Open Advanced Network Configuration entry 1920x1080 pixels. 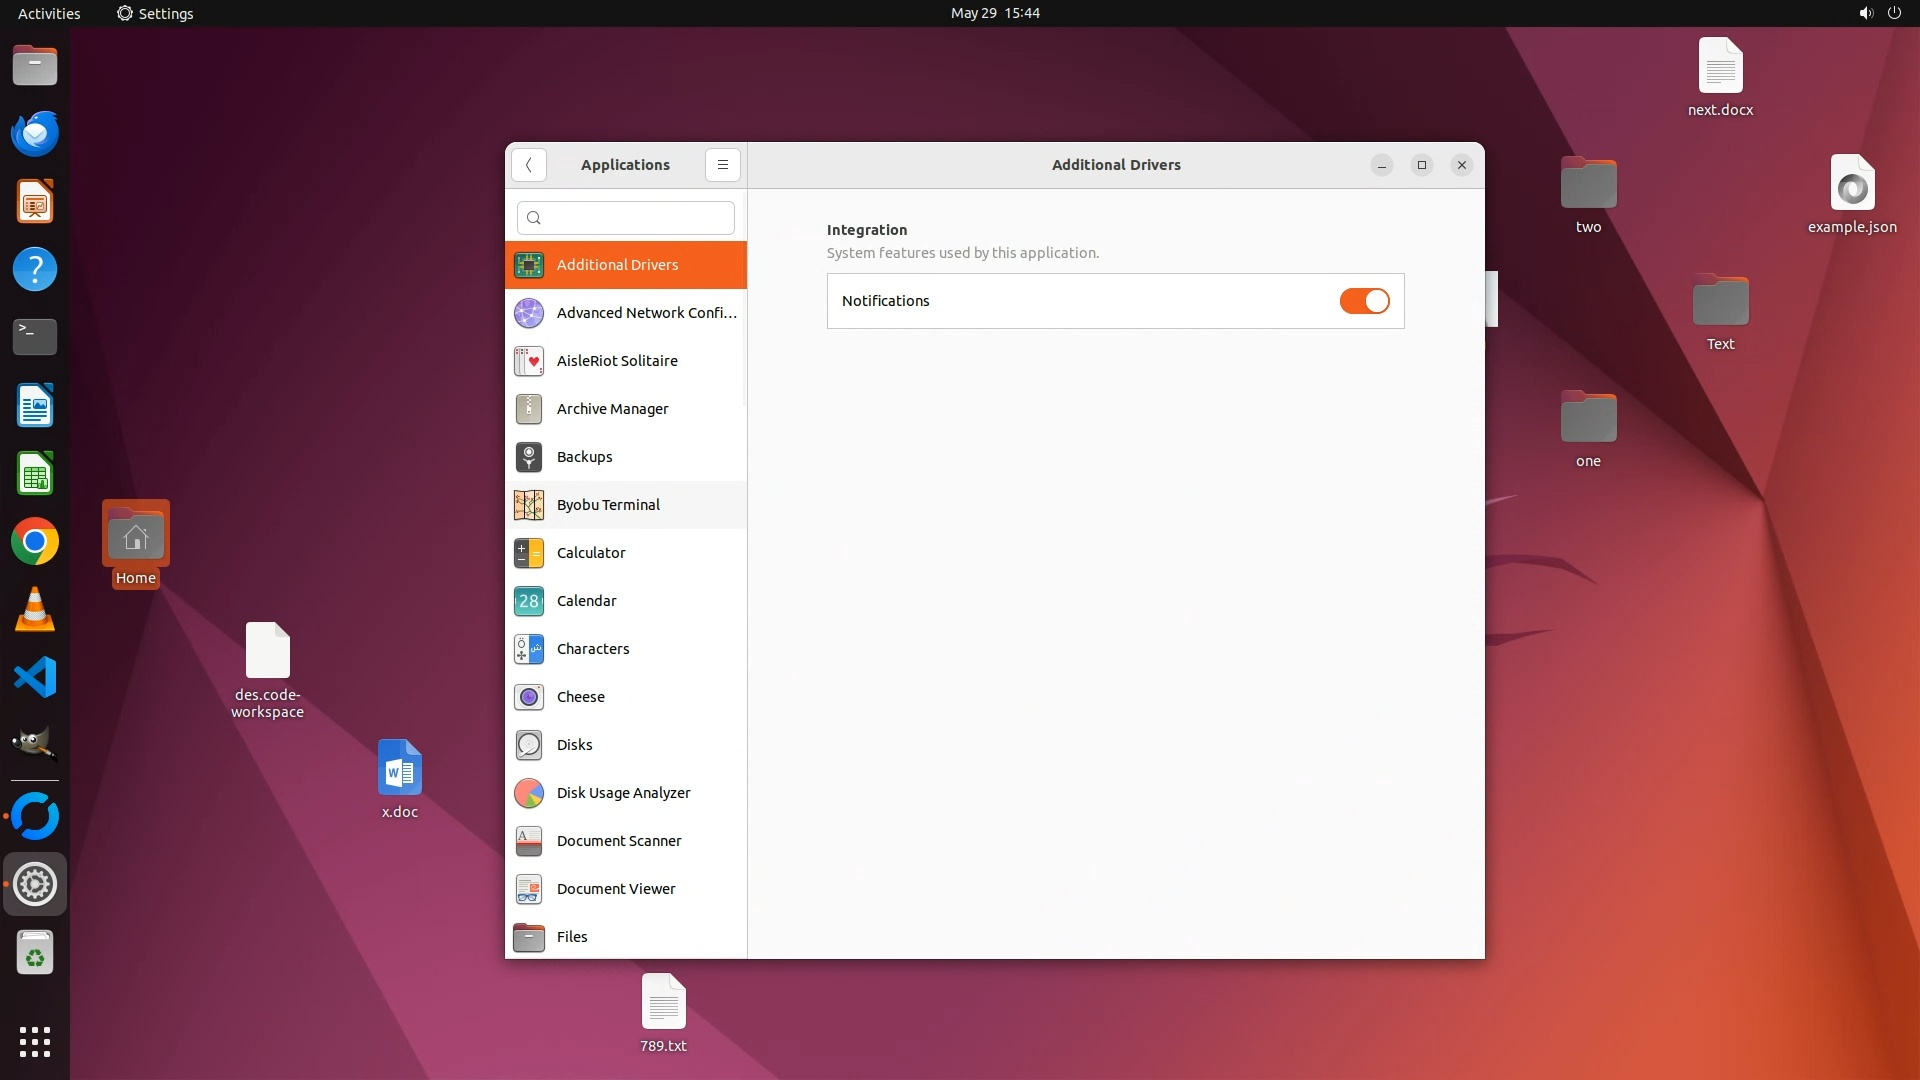pyautogui.click(x=646, y=313)
